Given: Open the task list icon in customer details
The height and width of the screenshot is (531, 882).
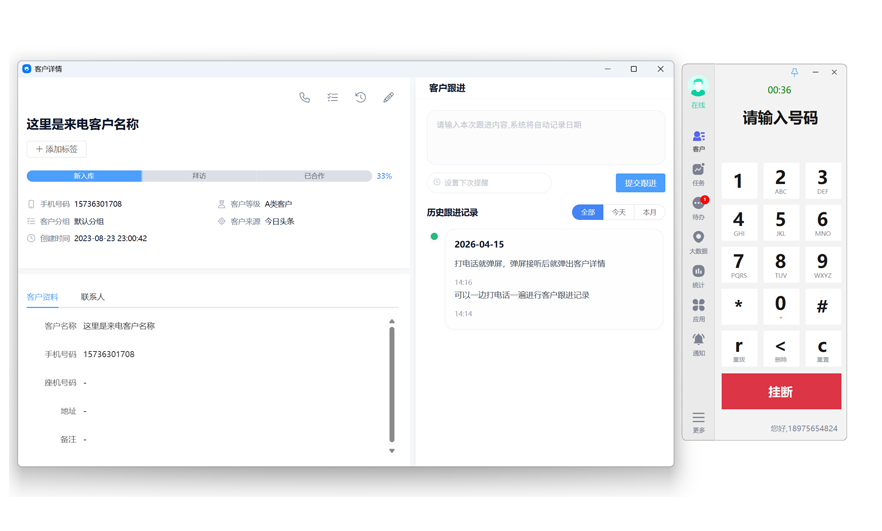Looking at the screenshot, I should [x=332, y=97].
